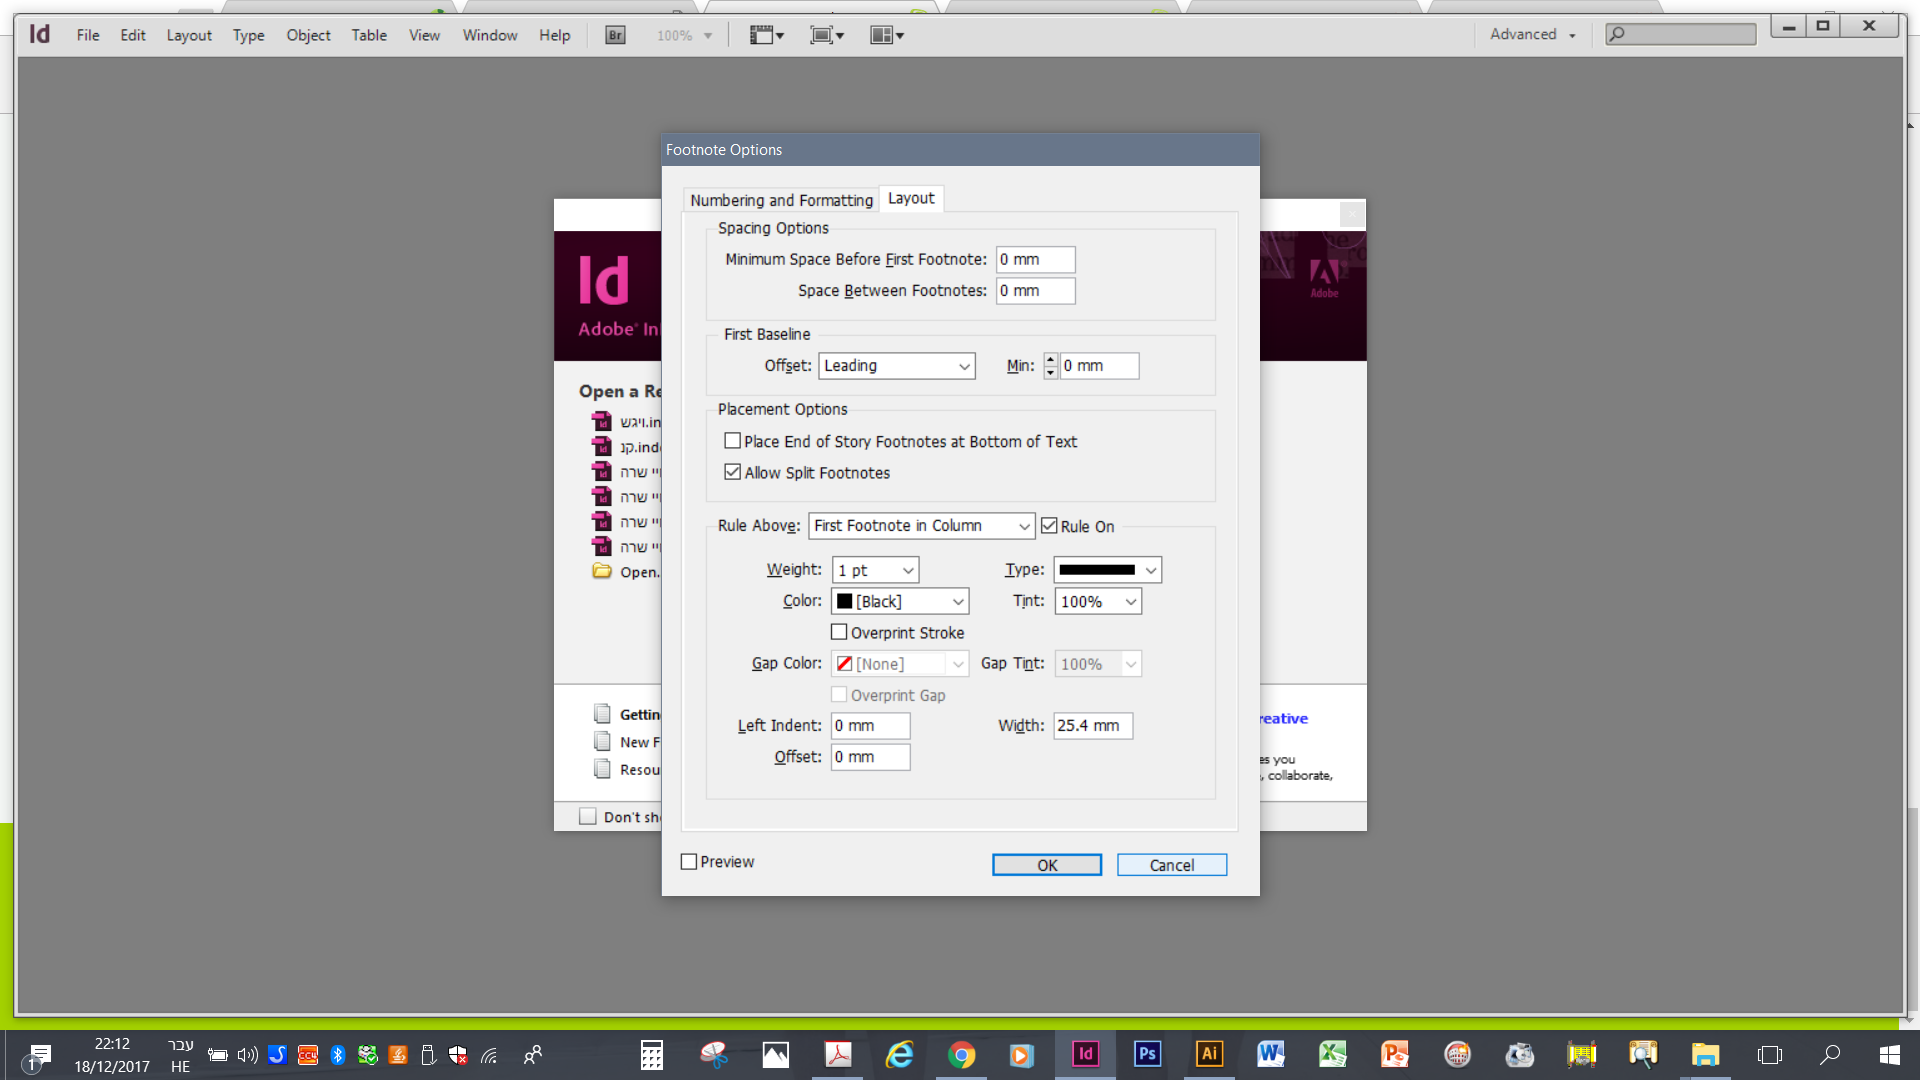Open the Tint percentage dropdown

pos(1098,601)
